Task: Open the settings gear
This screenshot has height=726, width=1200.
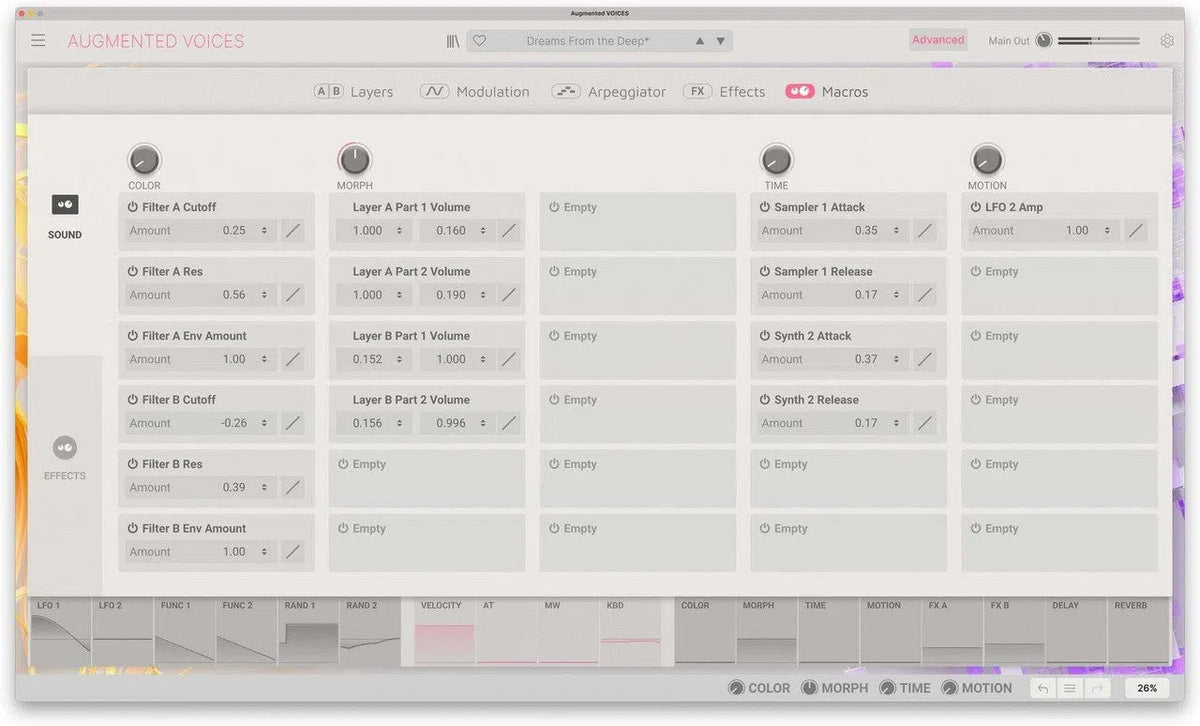Action: coord(1167,40)
